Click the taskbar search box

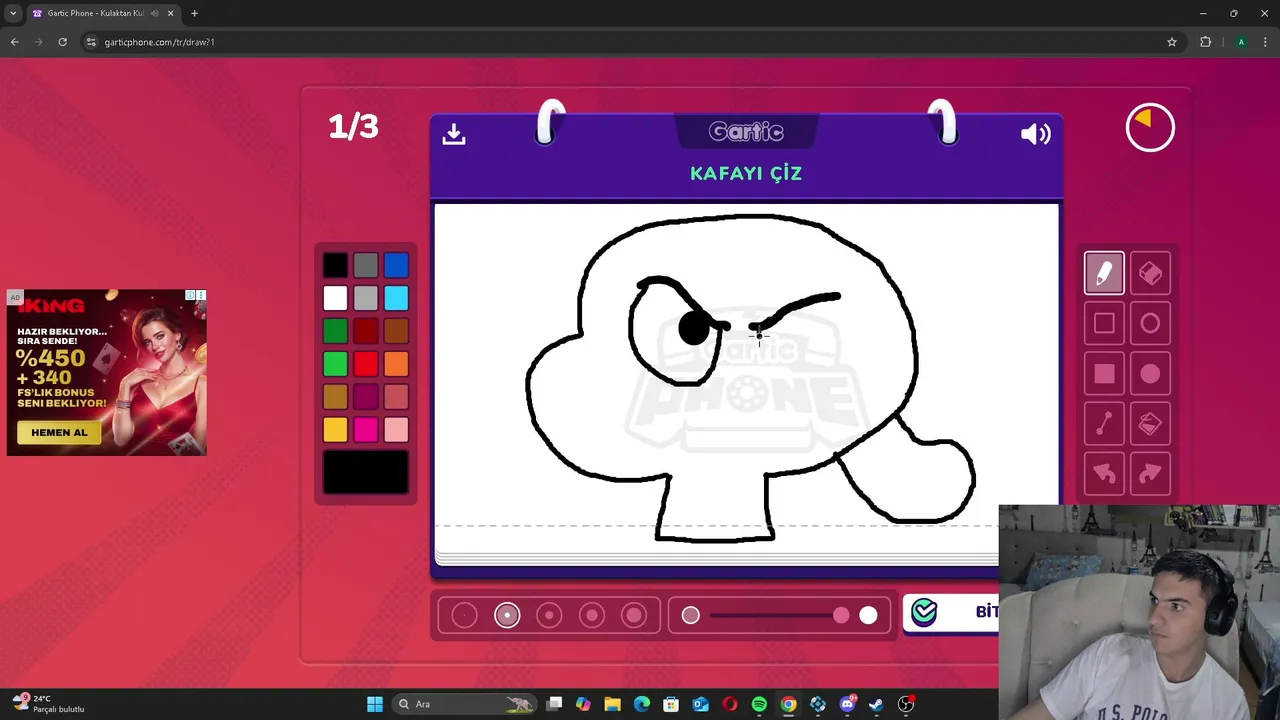[x=465, y=704]
